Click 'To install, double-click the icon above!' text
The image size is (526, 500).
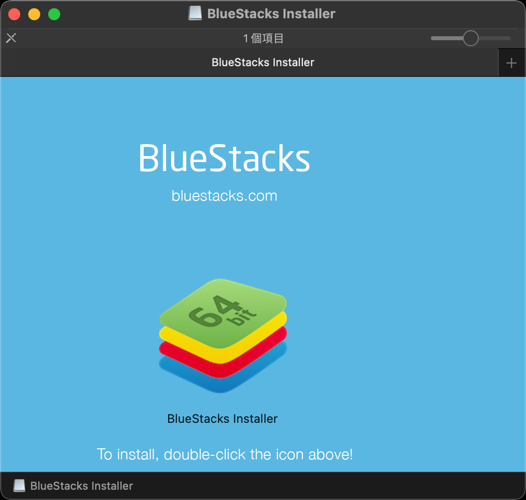click(x=225, y=454)
